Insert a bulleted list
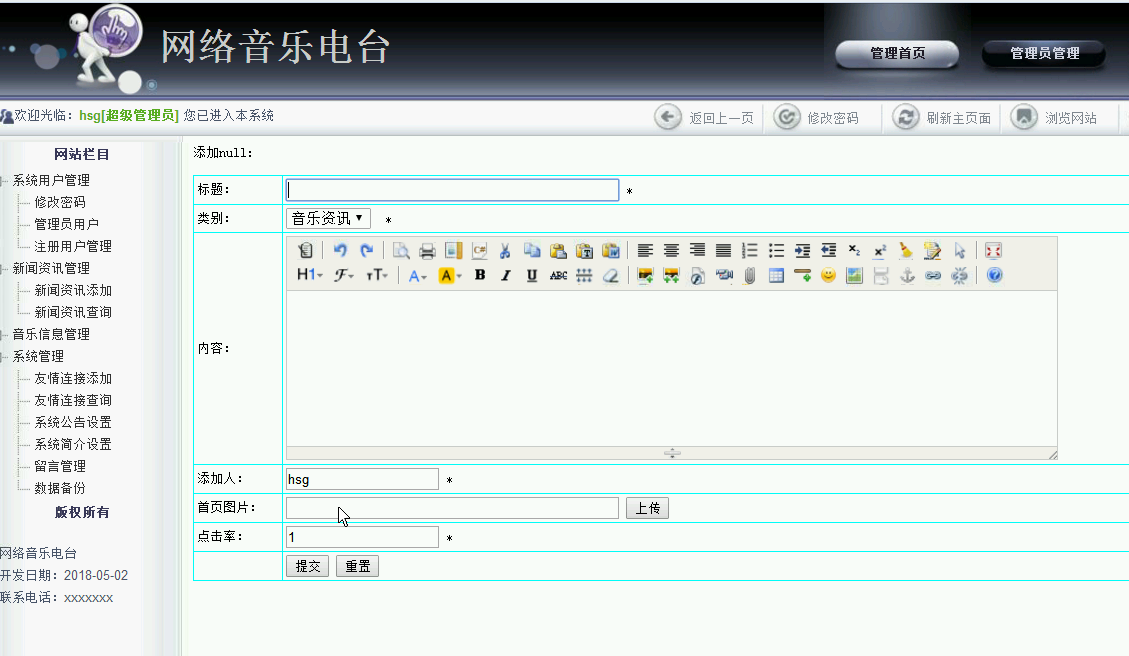The image size is (1129, 656). (776, 251)
